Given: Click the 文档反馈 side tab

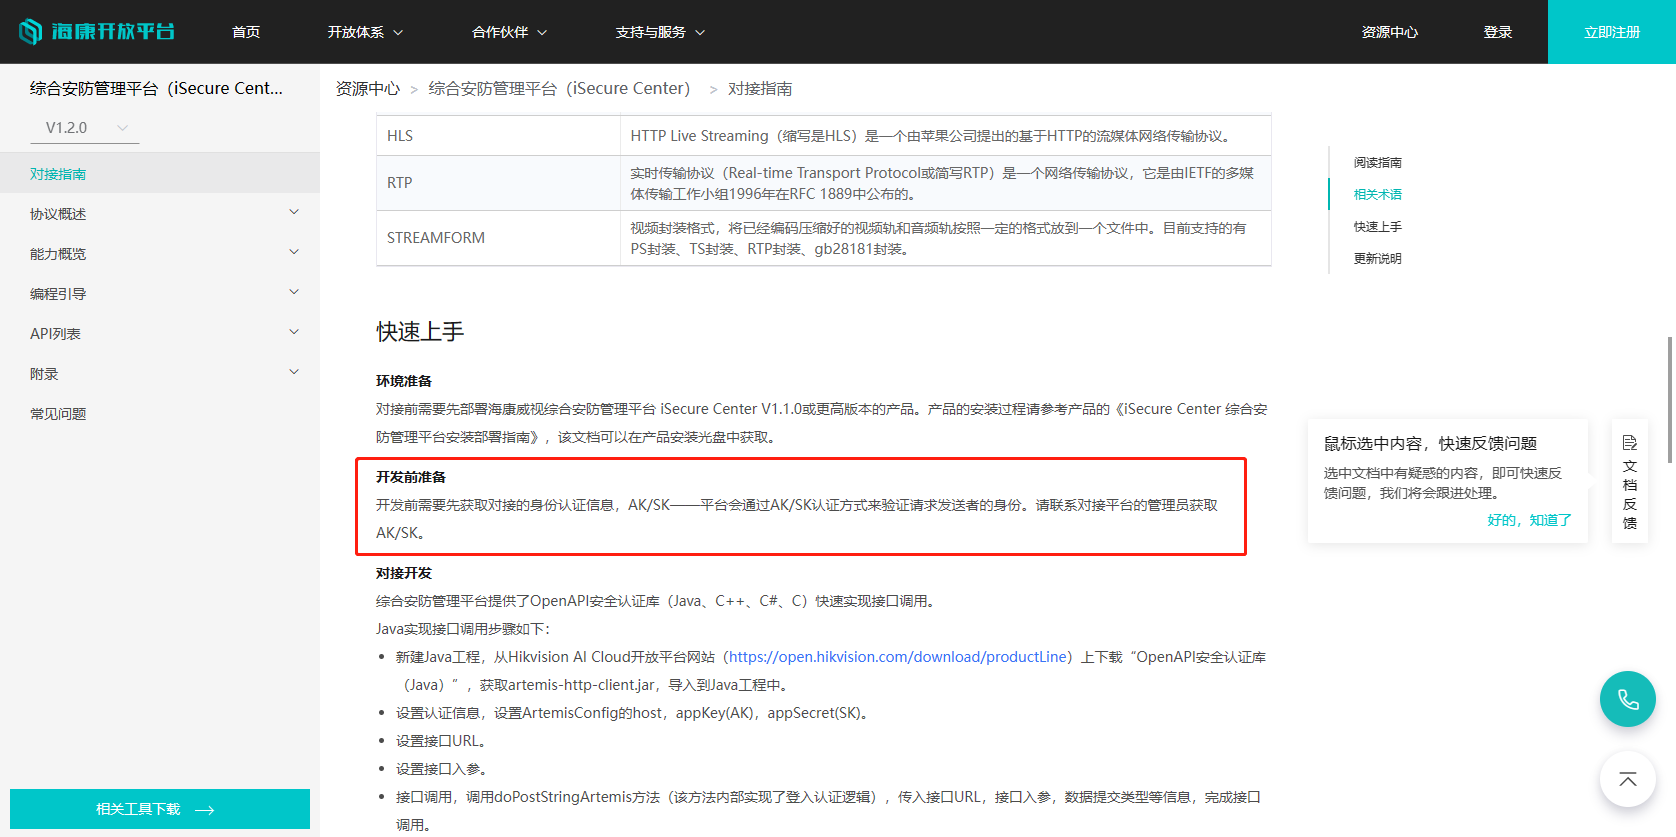Looking at the screenshot, I should point(1630,482).
